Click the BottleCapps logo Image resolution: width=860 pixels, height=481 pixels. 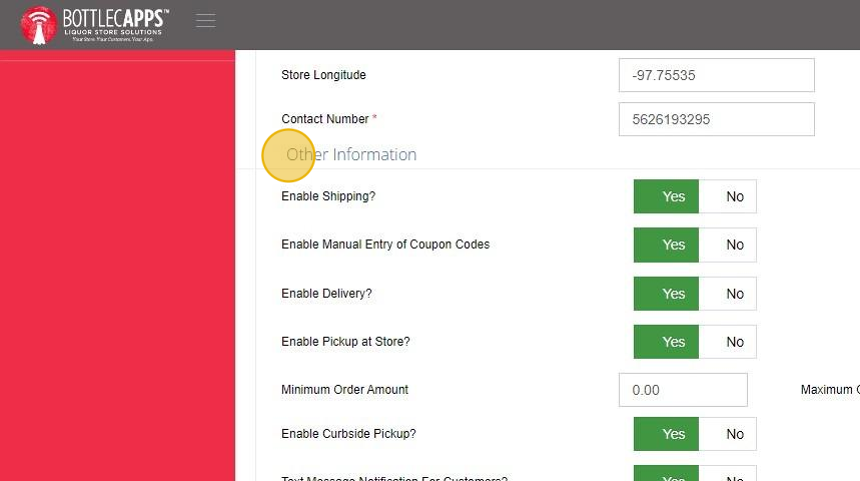pos(94,25)
